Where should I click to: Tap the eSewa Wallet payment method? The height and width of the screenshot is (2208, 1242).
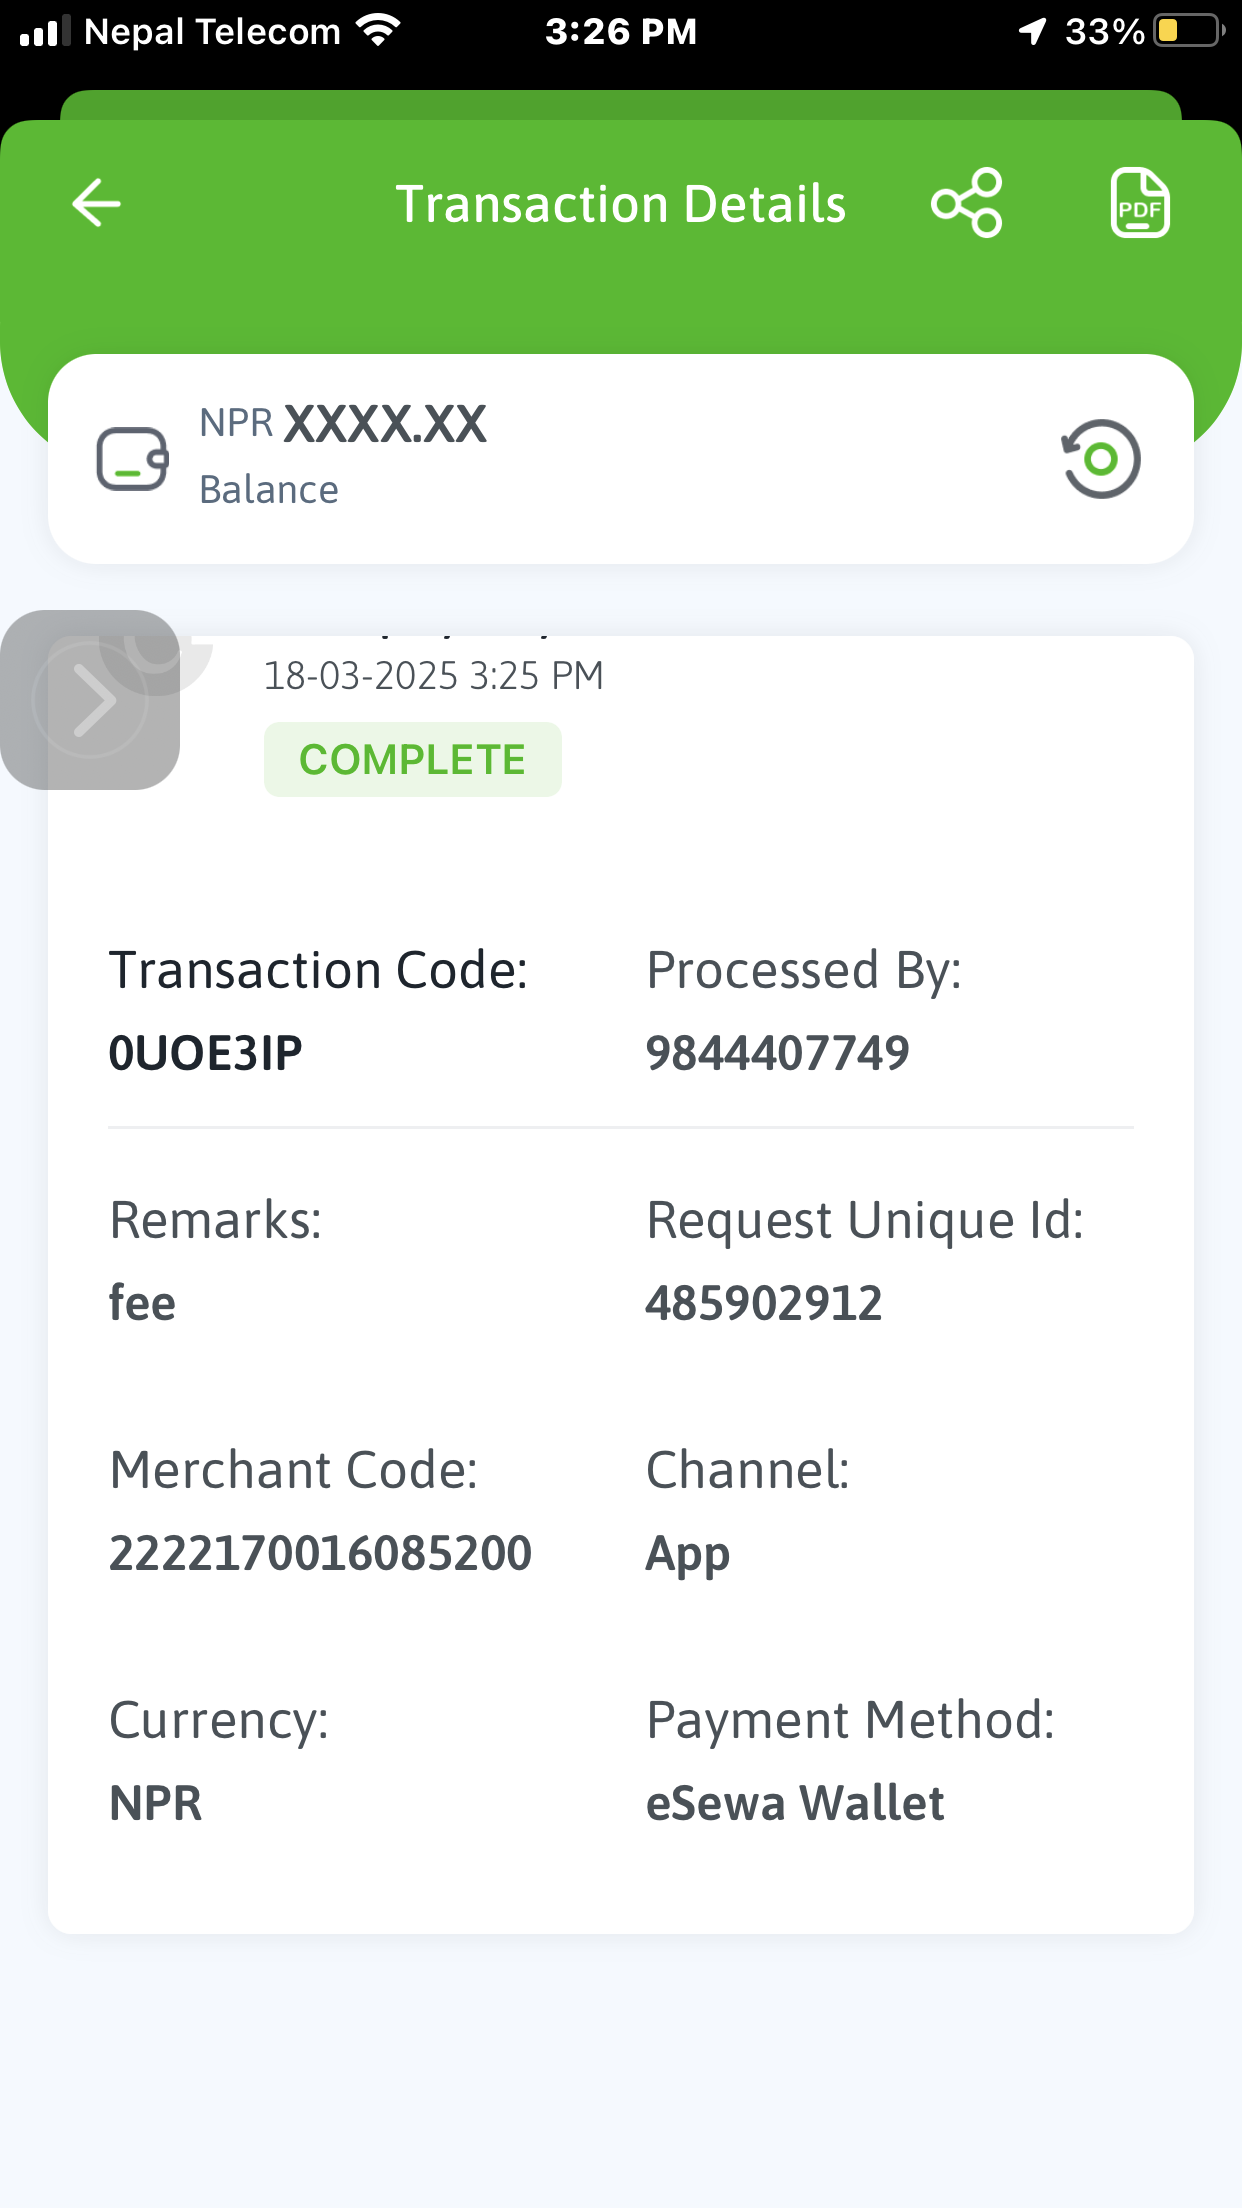(795, 1803)
